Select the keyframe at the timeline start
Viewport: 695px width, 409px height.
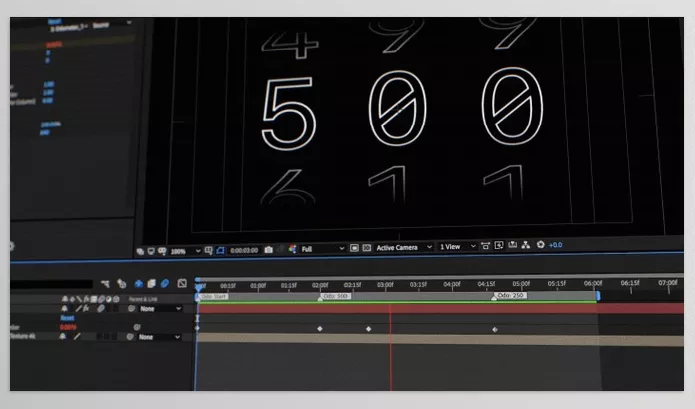click(x=197, y=328)
